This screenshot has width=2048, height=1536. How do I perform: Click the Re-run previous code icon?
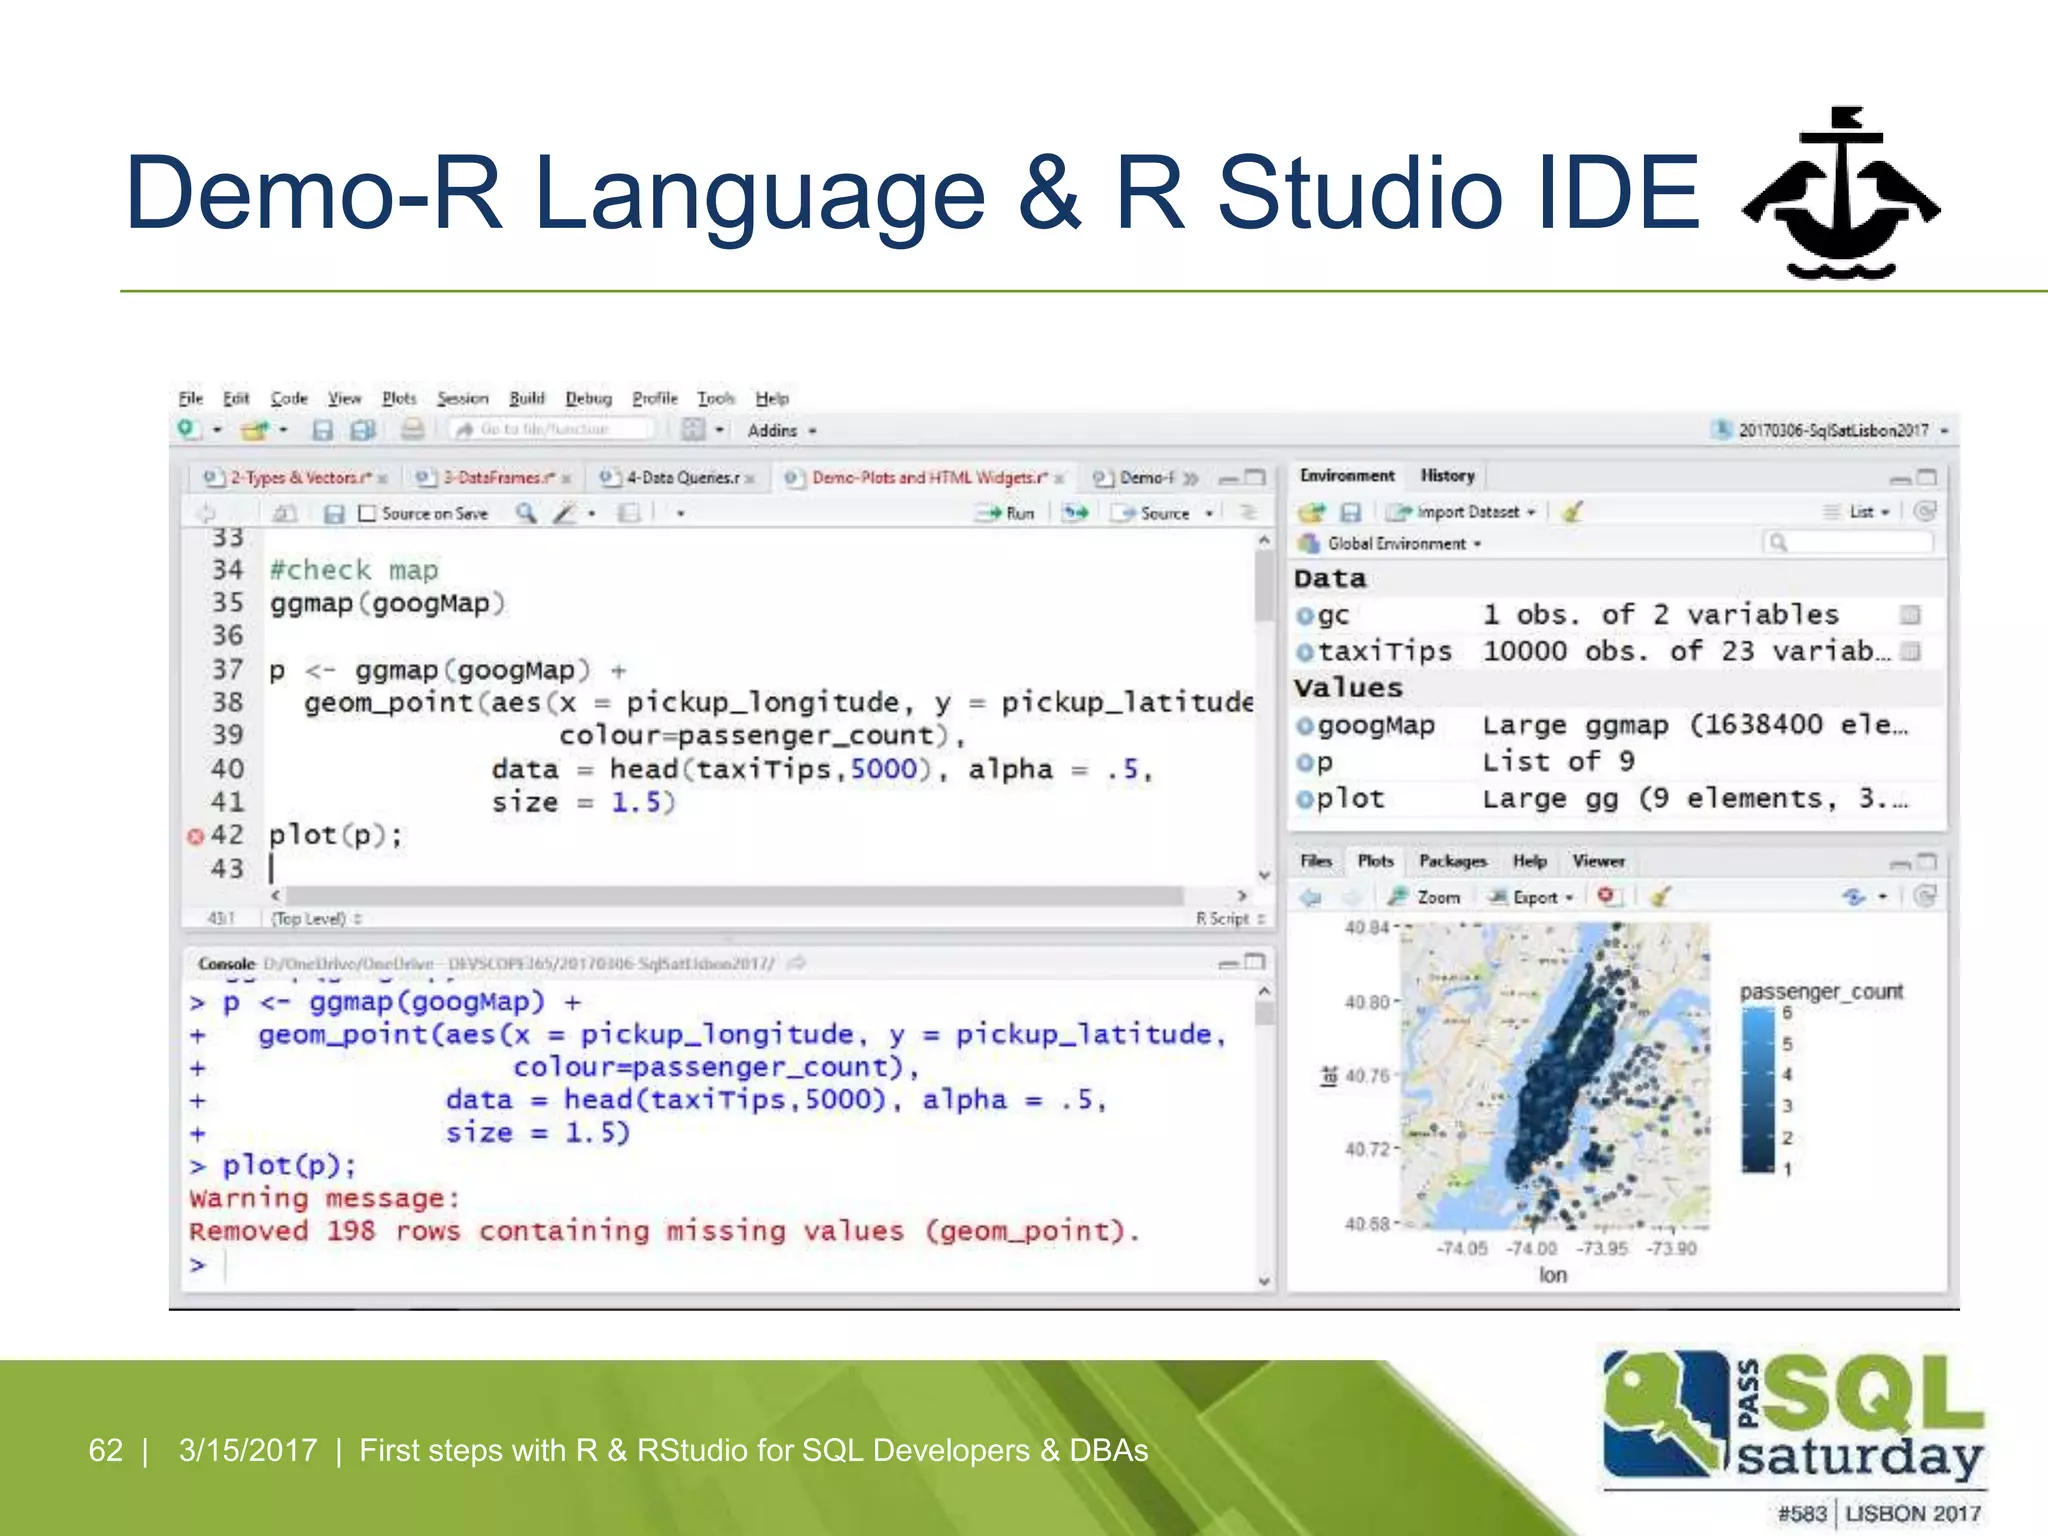[1075, 513]
